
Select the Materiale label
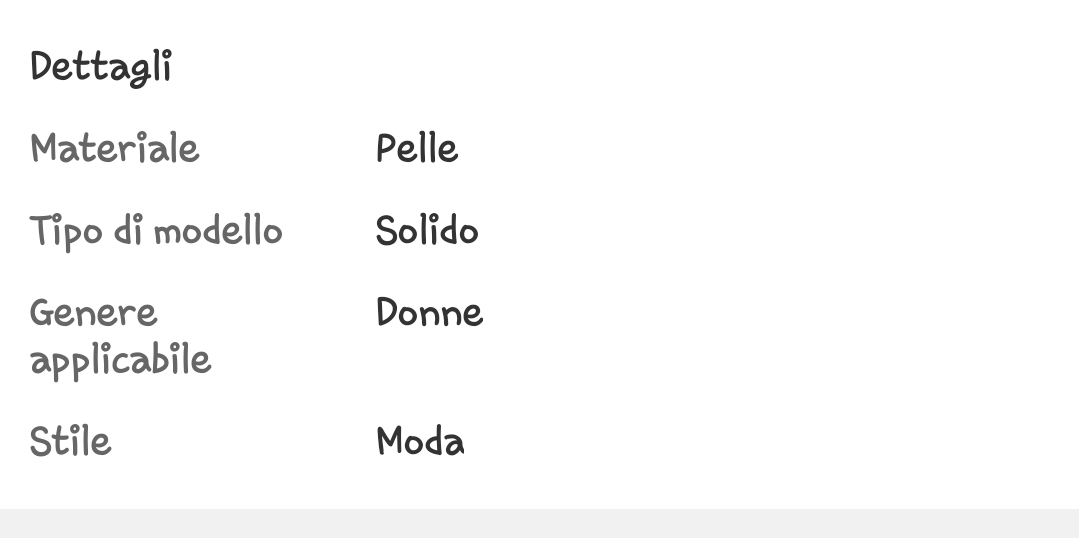coord(114,149)
